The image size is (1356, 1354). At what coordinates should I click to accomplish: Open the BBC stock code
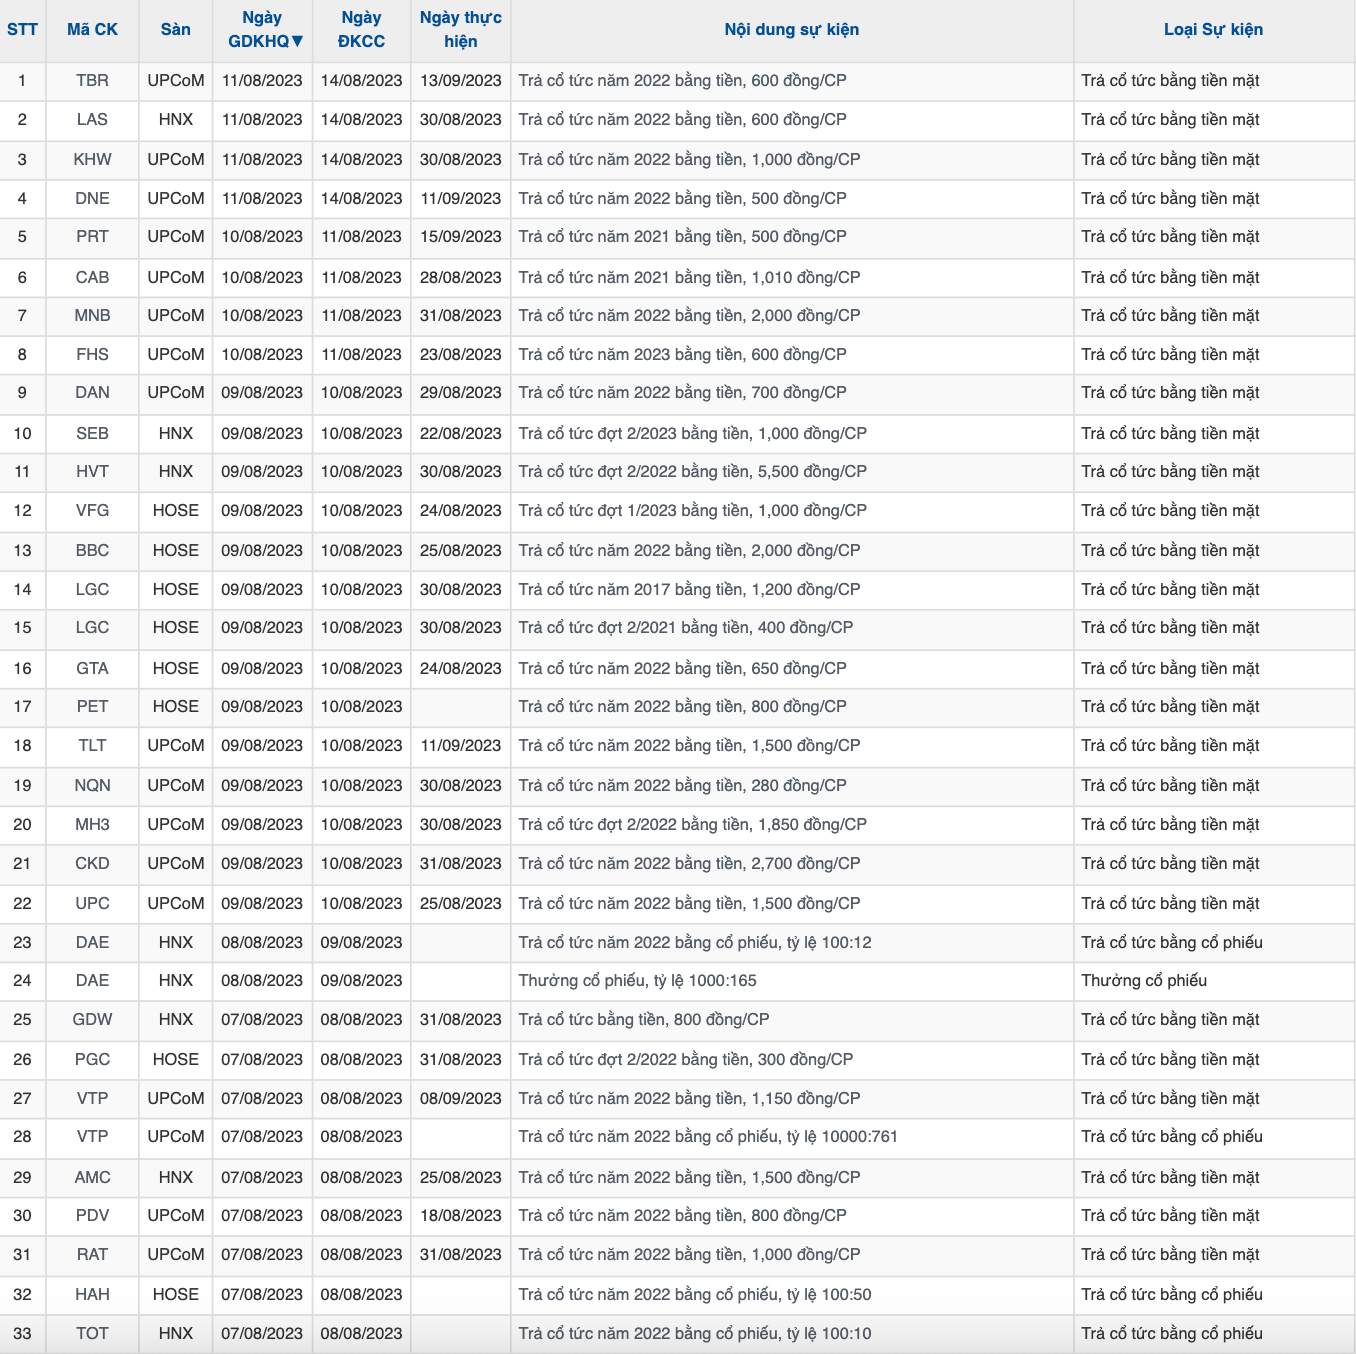coord(92,551)
